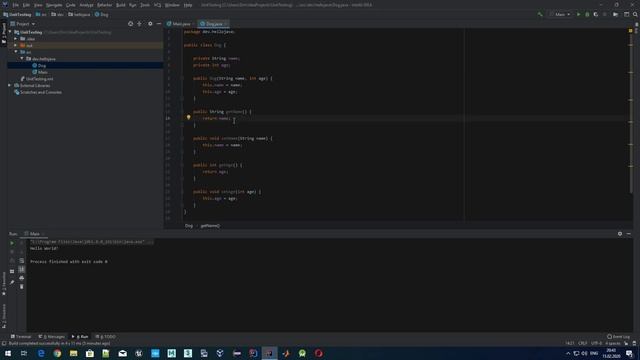Click the Project vertical side tab

pos(4,34)
